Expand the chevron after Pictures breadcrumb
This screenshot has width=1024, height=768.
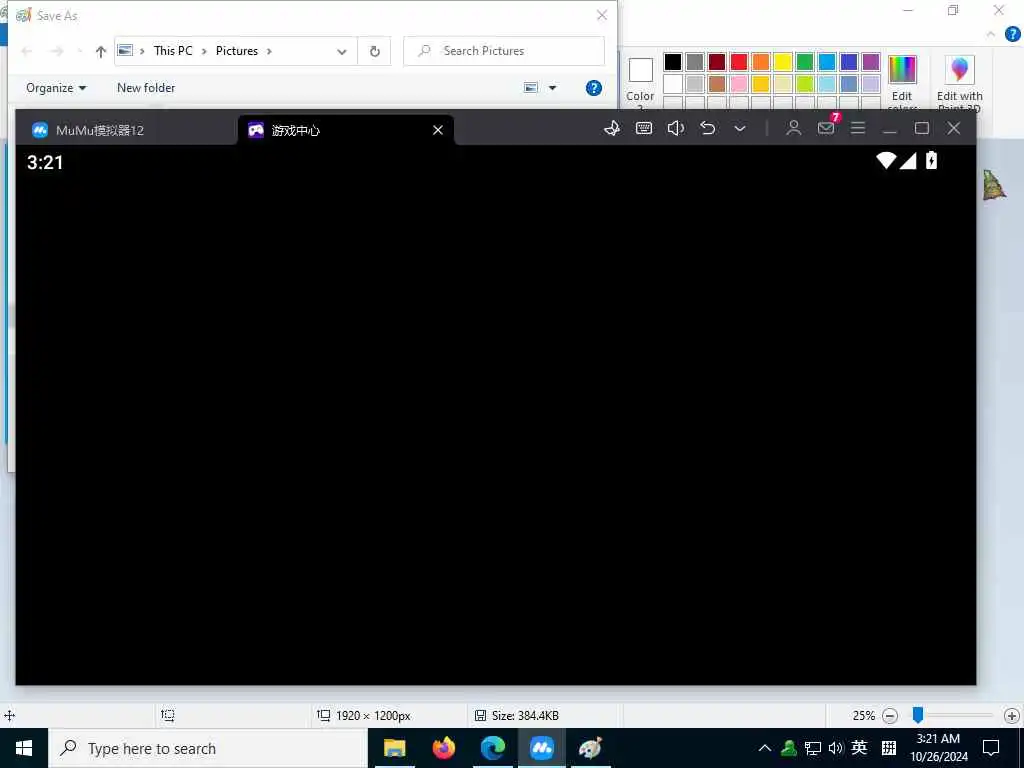[269, 51]
